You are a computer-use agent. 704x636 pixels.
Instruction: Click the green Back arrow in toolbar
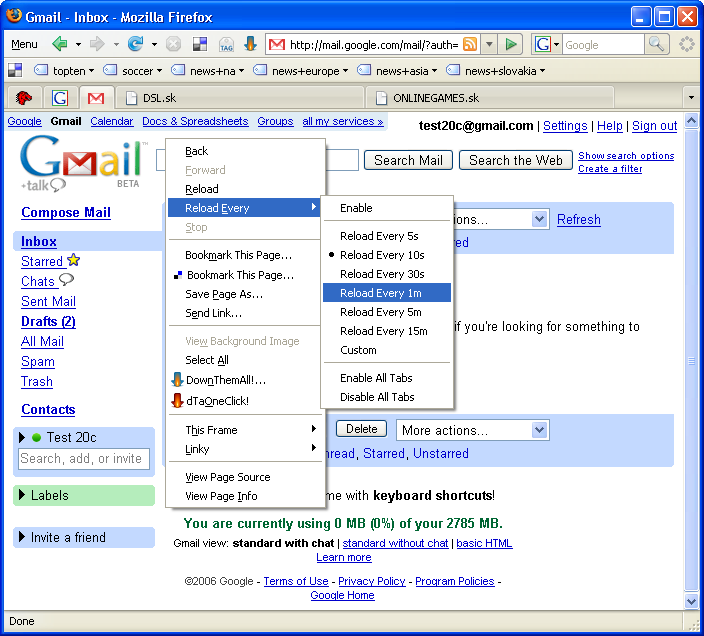[x=59, y=44]
